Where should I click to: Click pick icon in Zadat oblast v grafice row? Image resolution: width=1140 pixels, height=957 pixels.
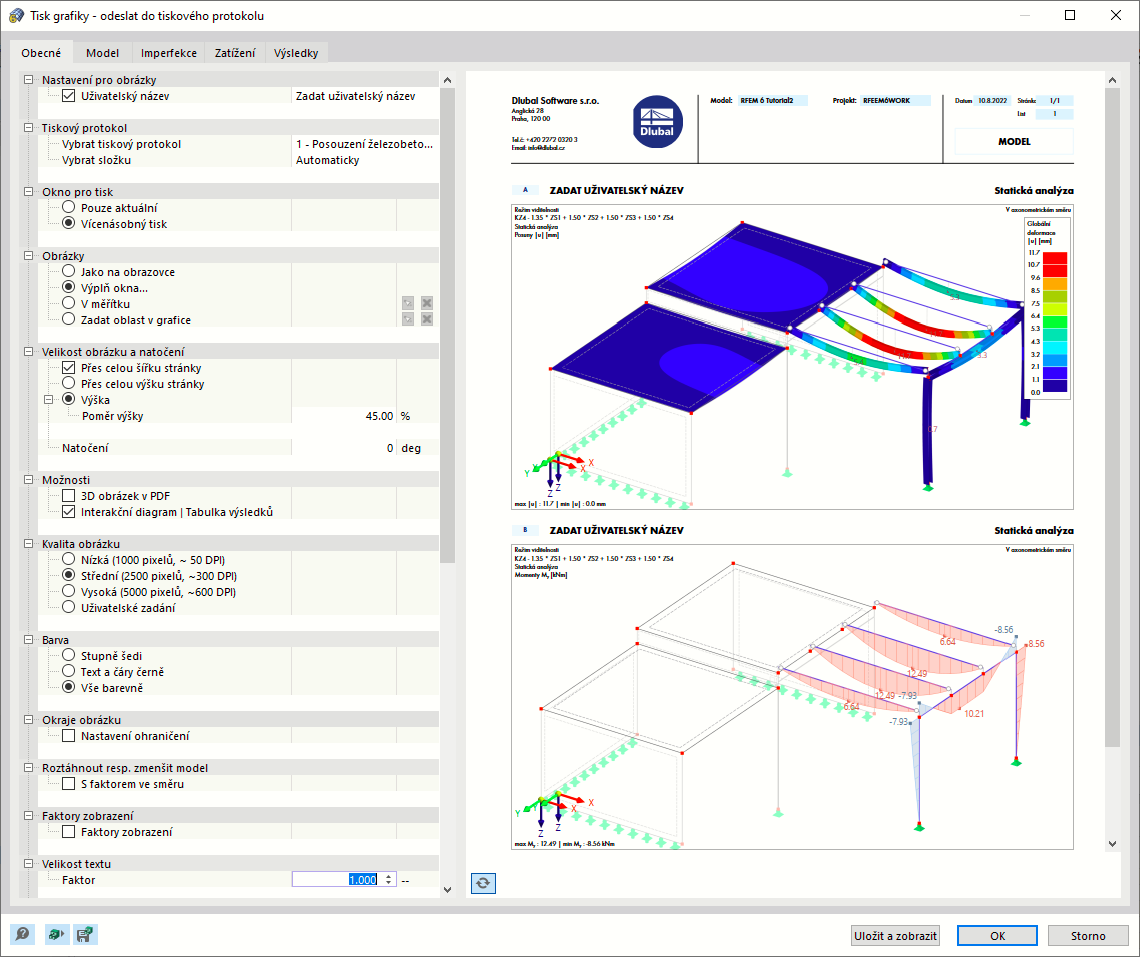click(408, 319)
